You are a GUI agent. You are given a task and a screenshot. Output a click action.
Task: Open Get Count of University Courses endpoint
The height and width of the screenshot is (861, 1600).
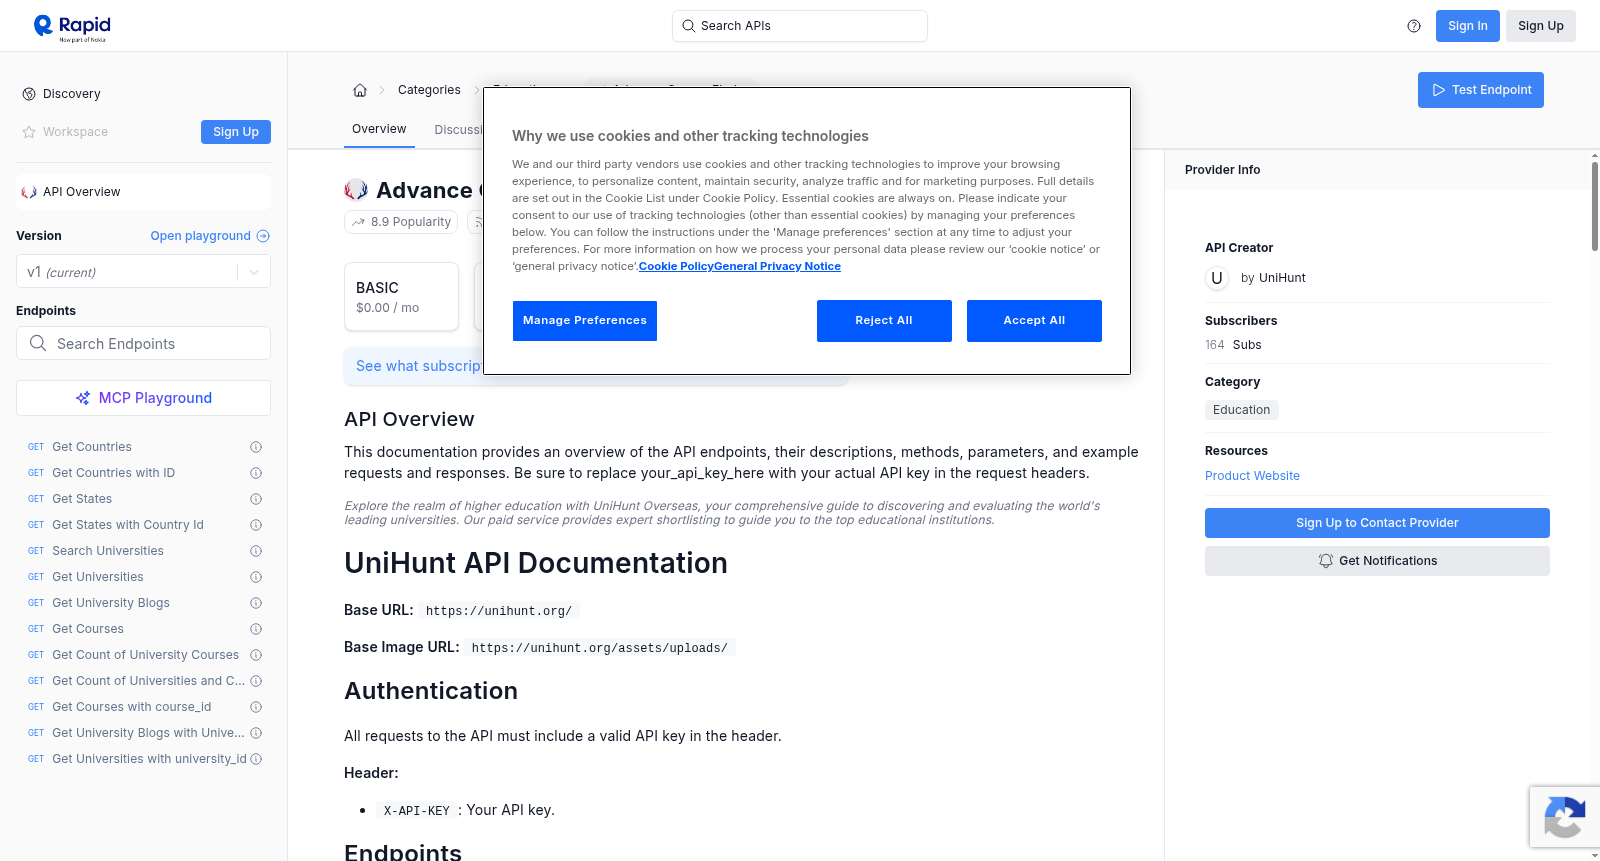pyautogui.click(x=146, y=655)
